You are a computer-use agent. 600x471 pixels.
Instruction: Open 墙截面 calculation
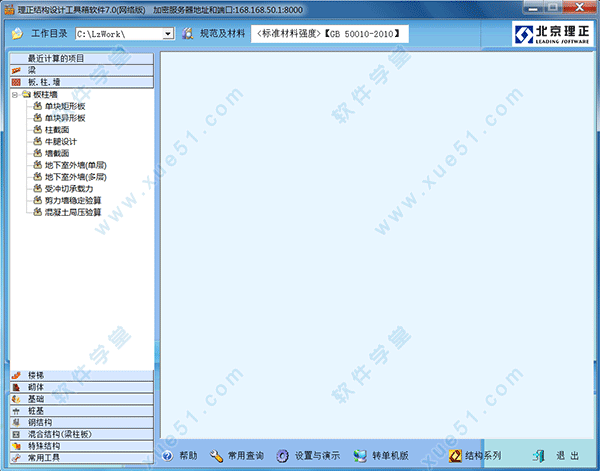tap(57, 154)
